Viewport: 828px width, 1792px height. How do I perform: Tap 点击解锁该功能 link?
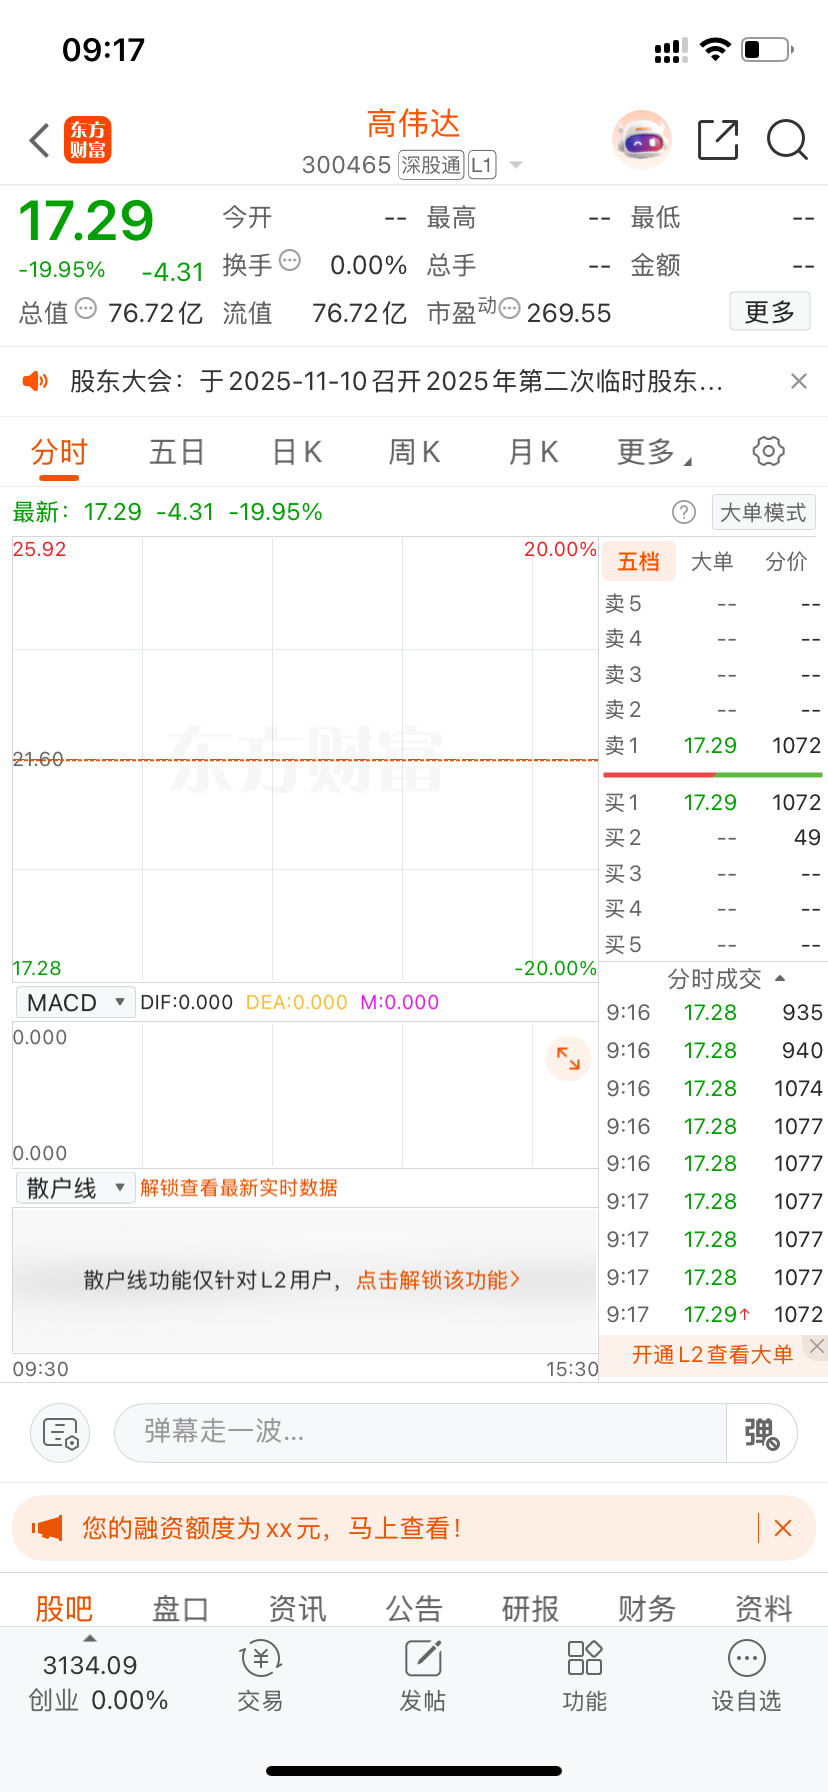[x=438, y=1280]
